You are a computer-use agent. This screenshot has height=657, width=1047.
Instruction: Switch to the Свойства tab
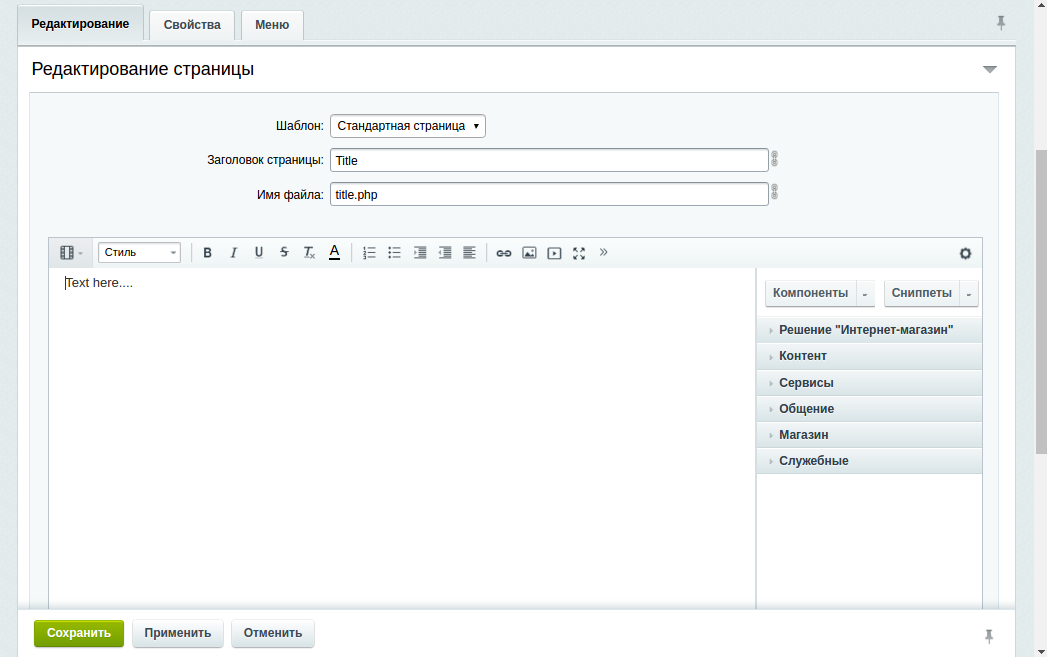(192, 25)
